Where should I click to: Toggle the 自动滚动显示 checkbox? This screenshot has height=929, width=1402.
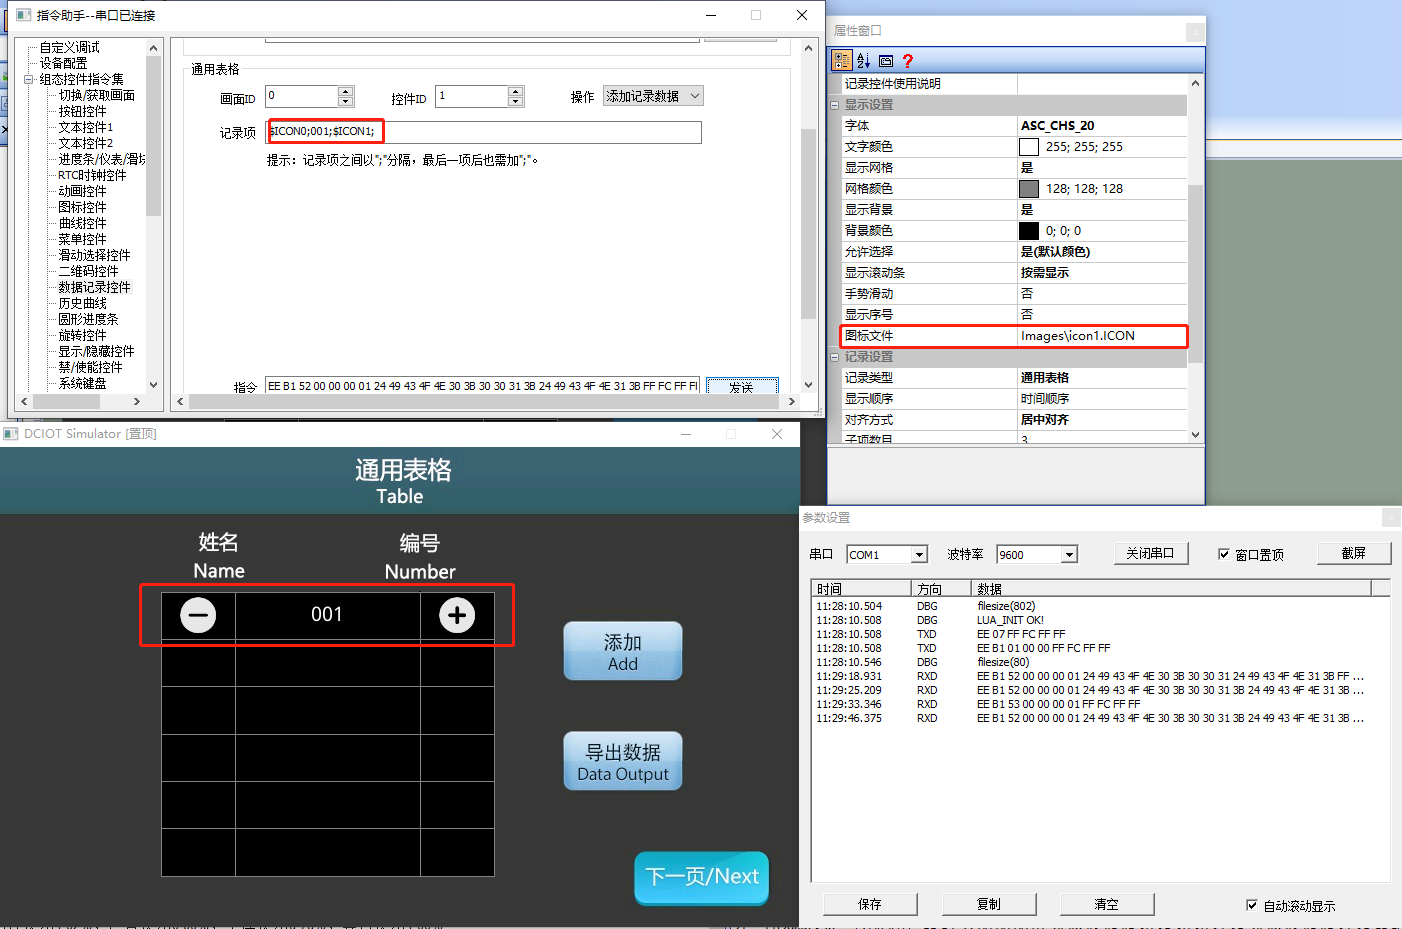(1252, 905)
